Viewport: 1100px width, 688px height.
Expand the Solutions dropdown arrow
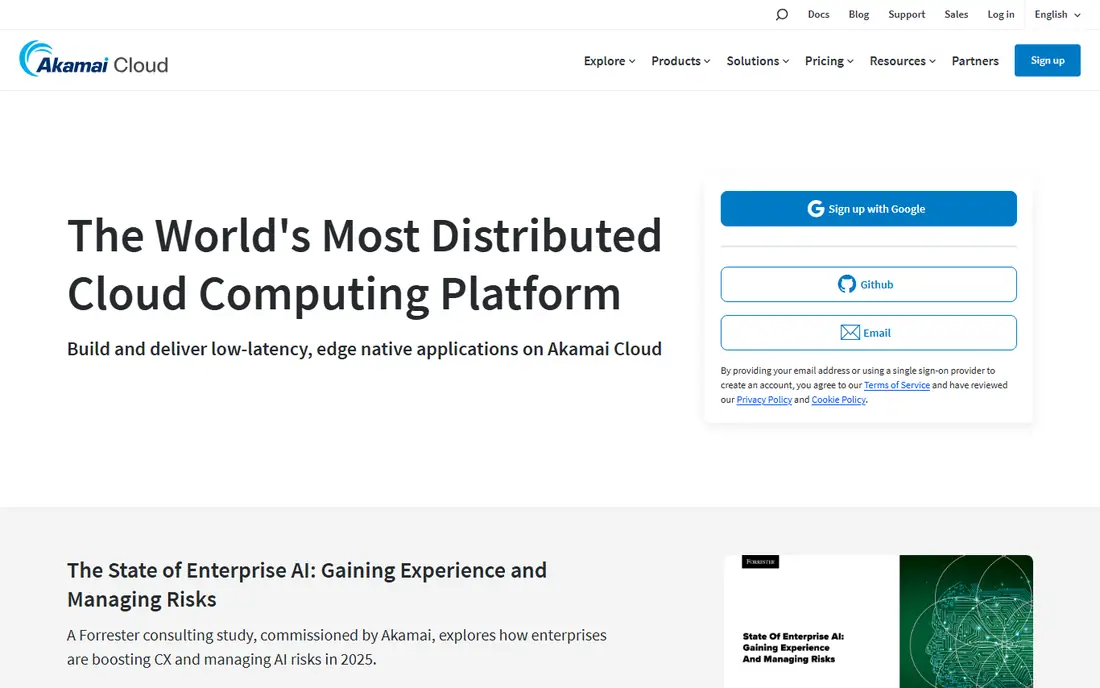pos(786,62)
